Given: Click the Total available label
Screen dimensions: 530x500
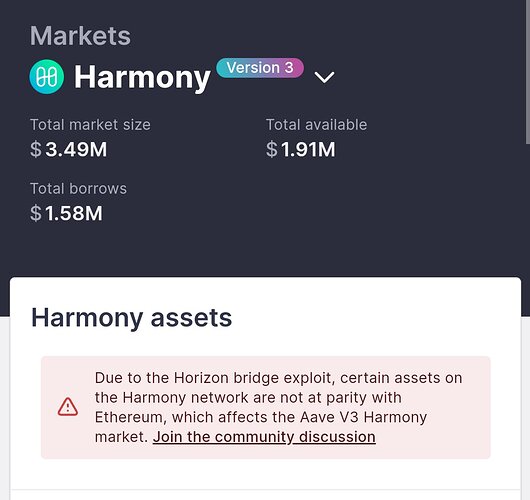Looking at the screenshot, I should (316, 125).
